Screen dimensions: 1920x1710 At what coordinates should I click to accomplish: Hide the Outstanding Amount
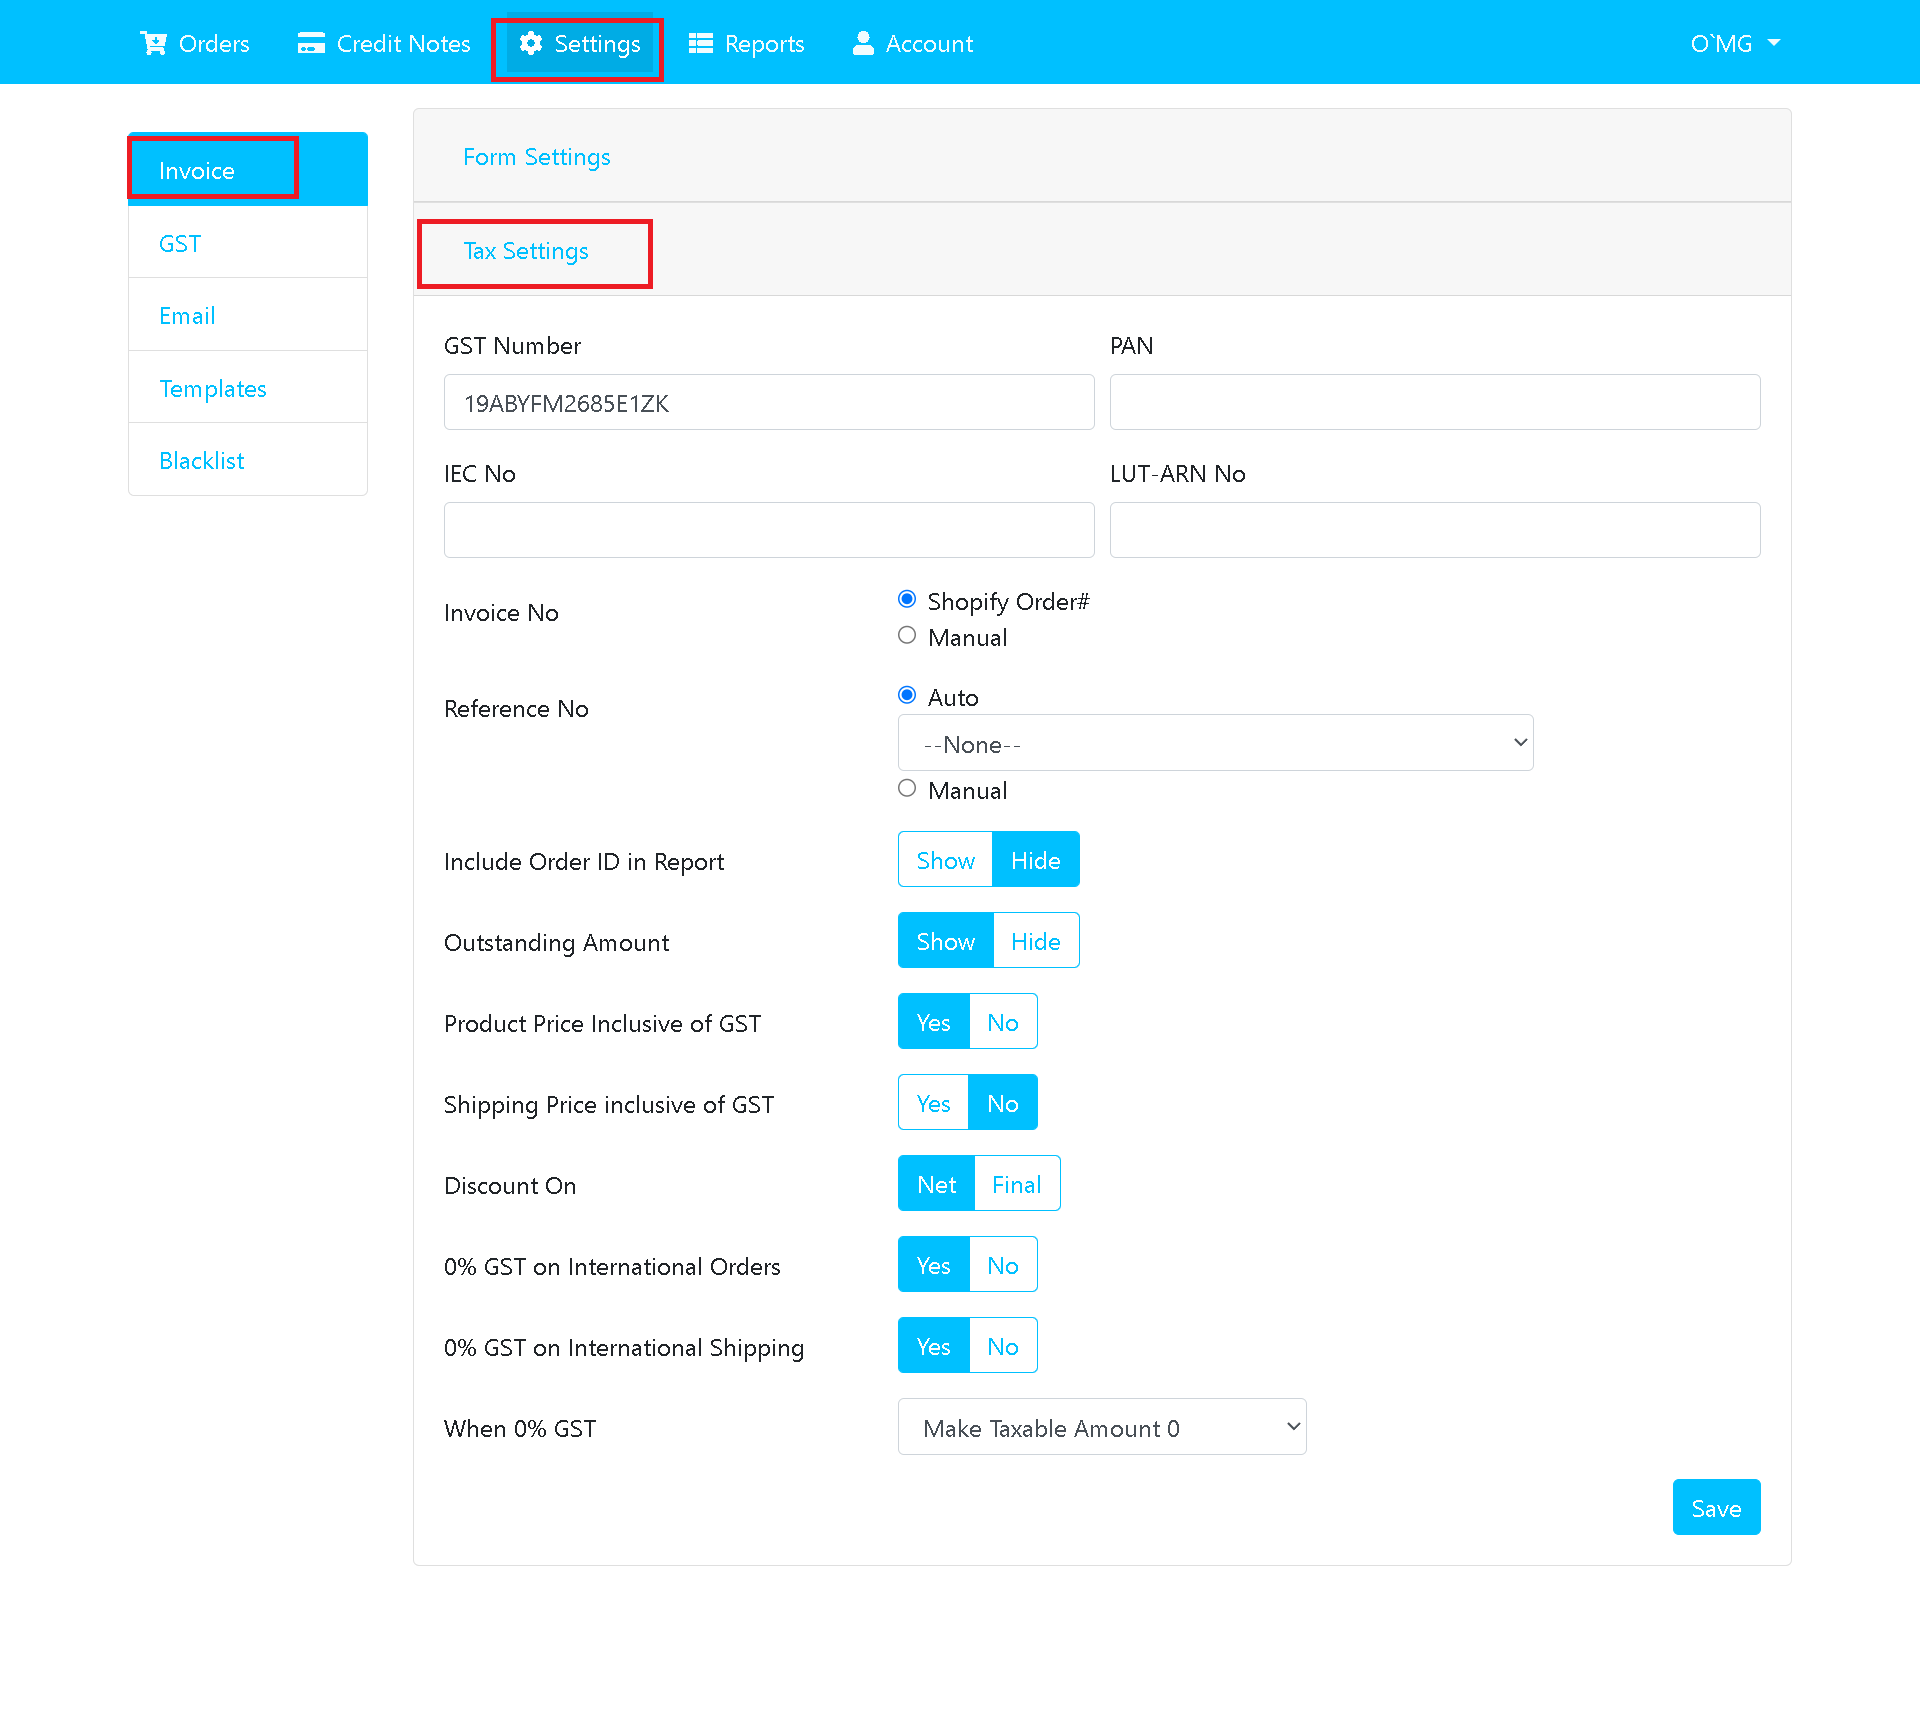[x=1035, y=941]
